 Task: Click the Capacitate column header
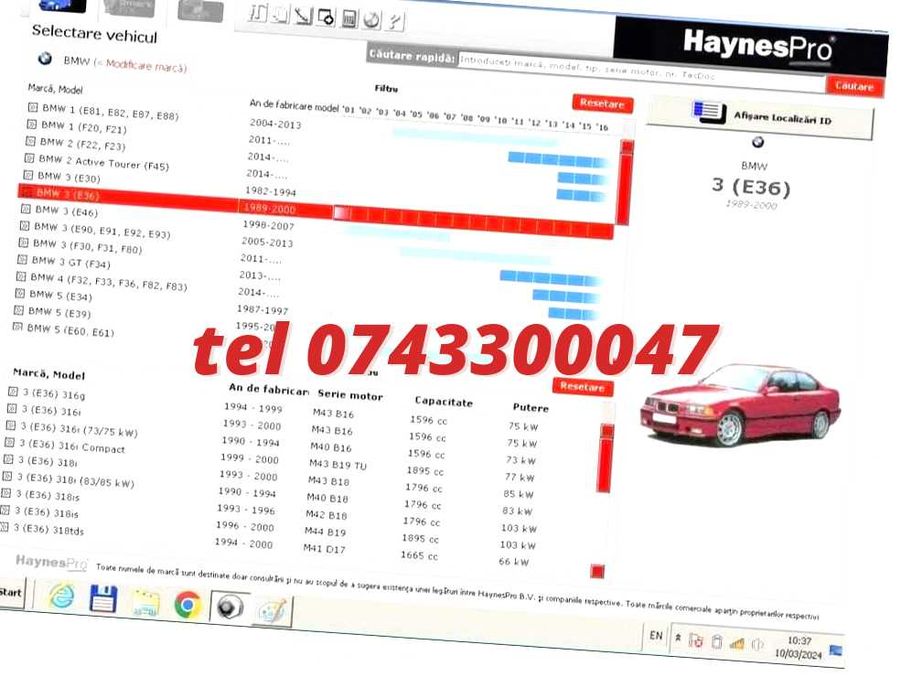pos(444,402)
